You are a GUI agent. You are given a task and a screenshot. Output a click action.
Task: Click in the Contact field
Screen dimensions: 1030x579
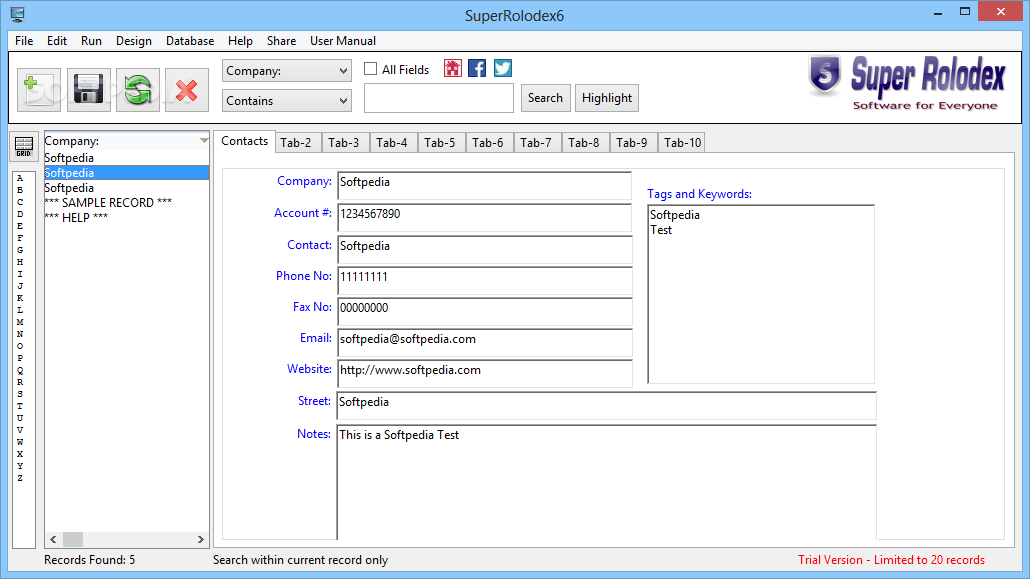[485, 249]
